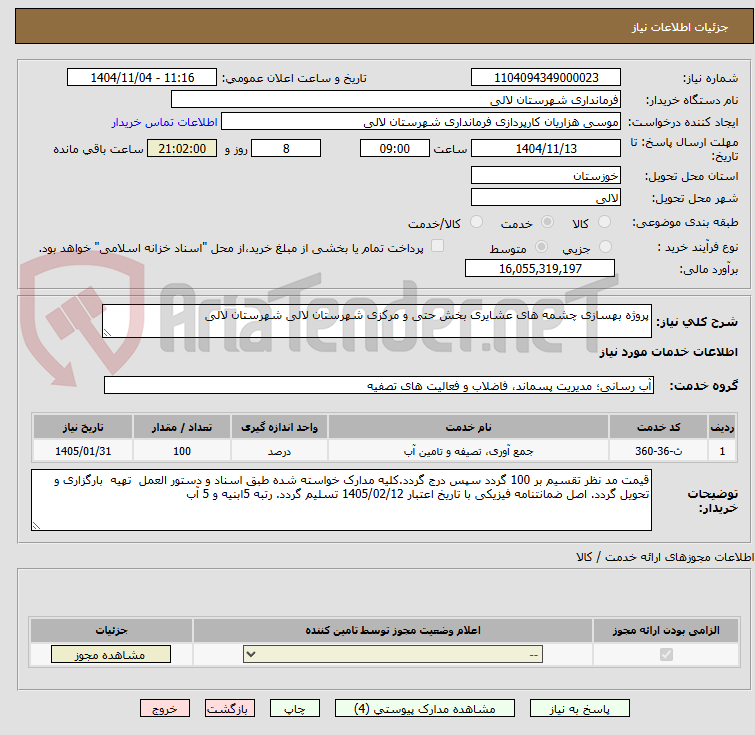
Task: Click request creator name field
Action: click(x=421, y=122)
